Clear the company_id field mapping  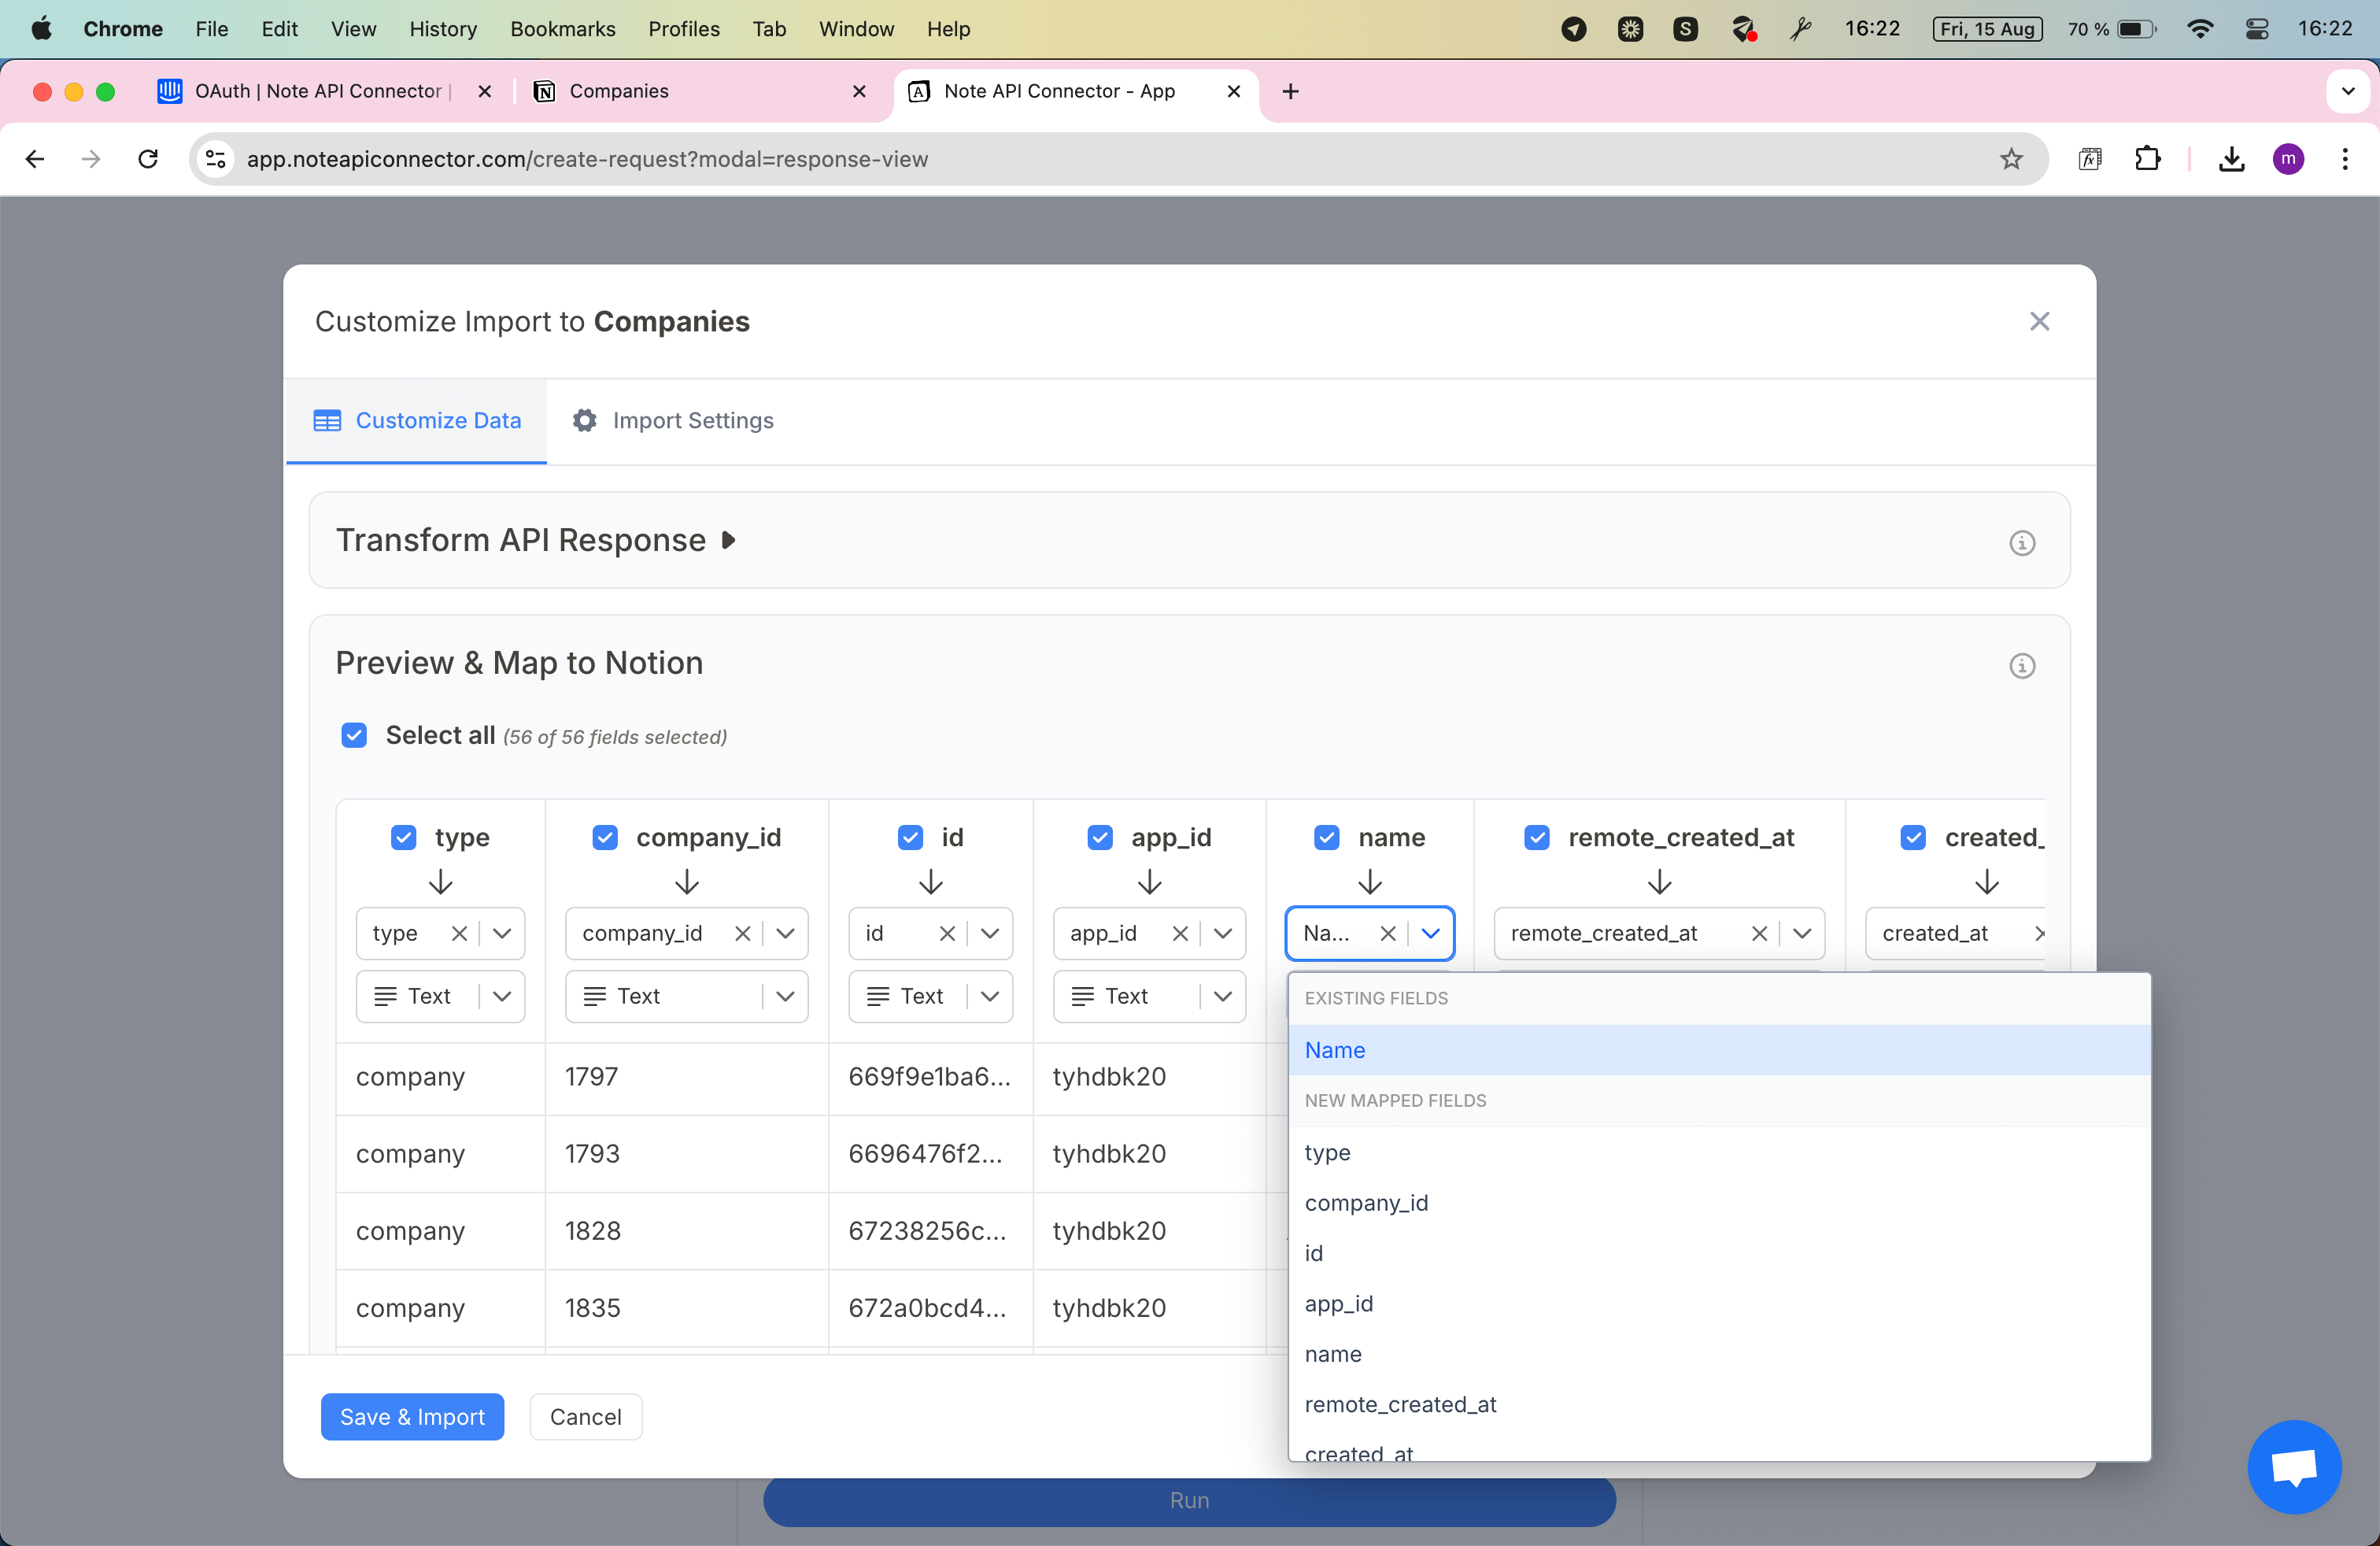tap(742, 933)
